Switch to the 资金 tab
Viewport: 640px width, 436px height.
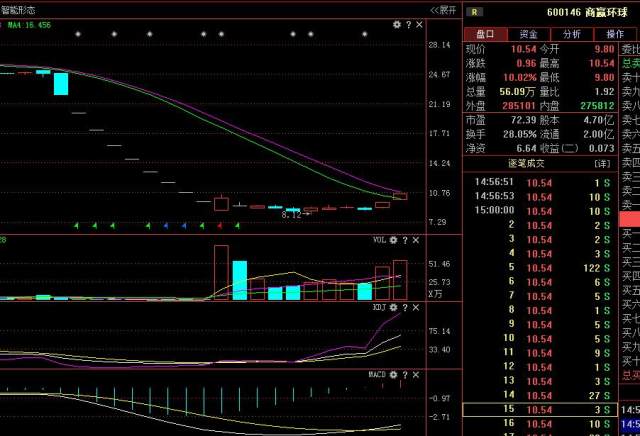click(x=529, y=34)
